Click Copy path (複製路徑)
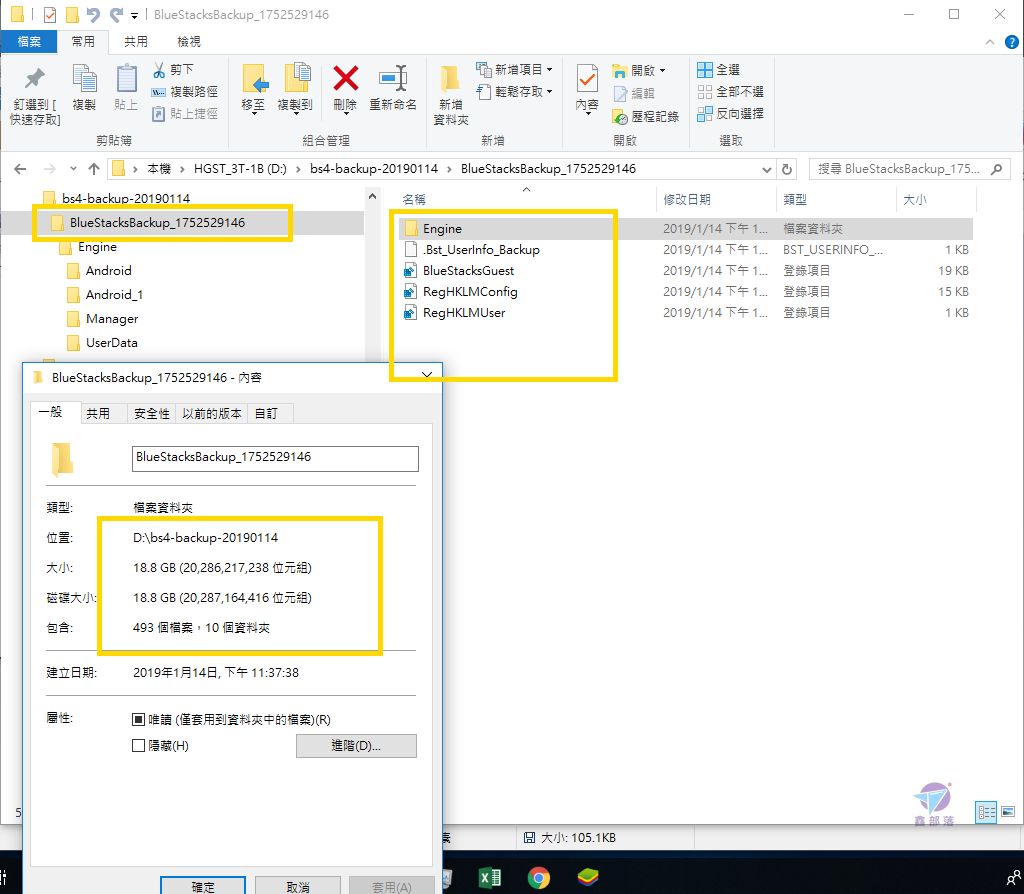Image resolution: width=1024 pixels, height=894 pixels. [185, 92]
